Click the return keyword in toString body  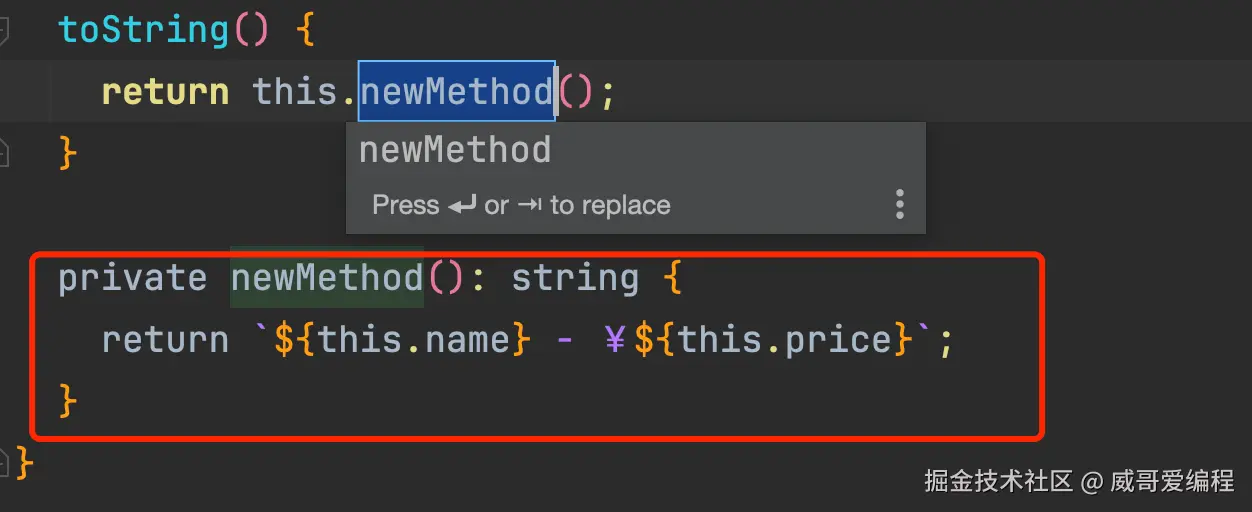tap(165, 91)
